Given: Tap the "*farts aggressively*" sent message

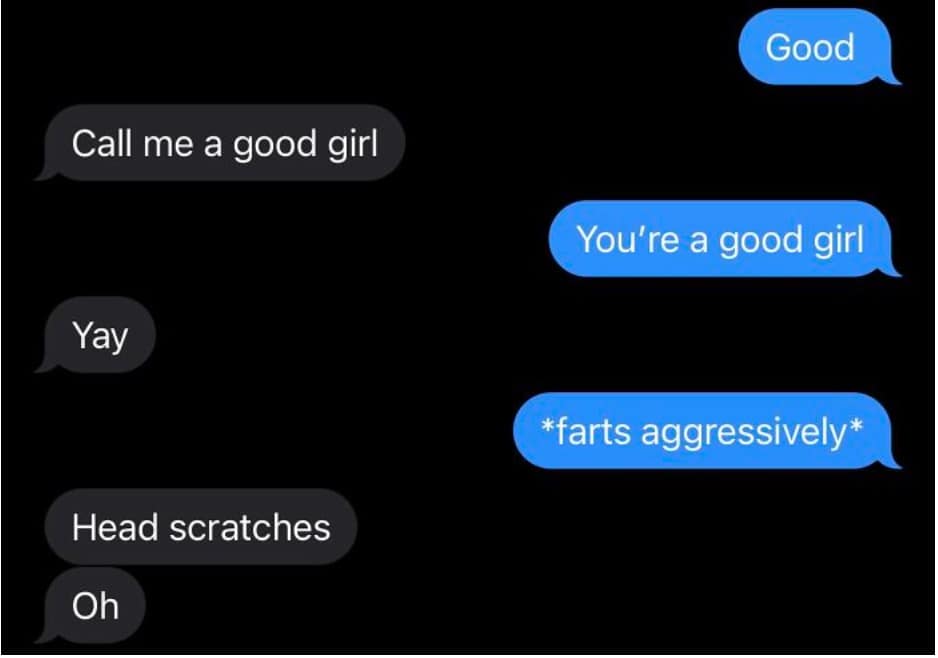Looking at the screenshot, I should pyautogui.click(x=703, y=431).
